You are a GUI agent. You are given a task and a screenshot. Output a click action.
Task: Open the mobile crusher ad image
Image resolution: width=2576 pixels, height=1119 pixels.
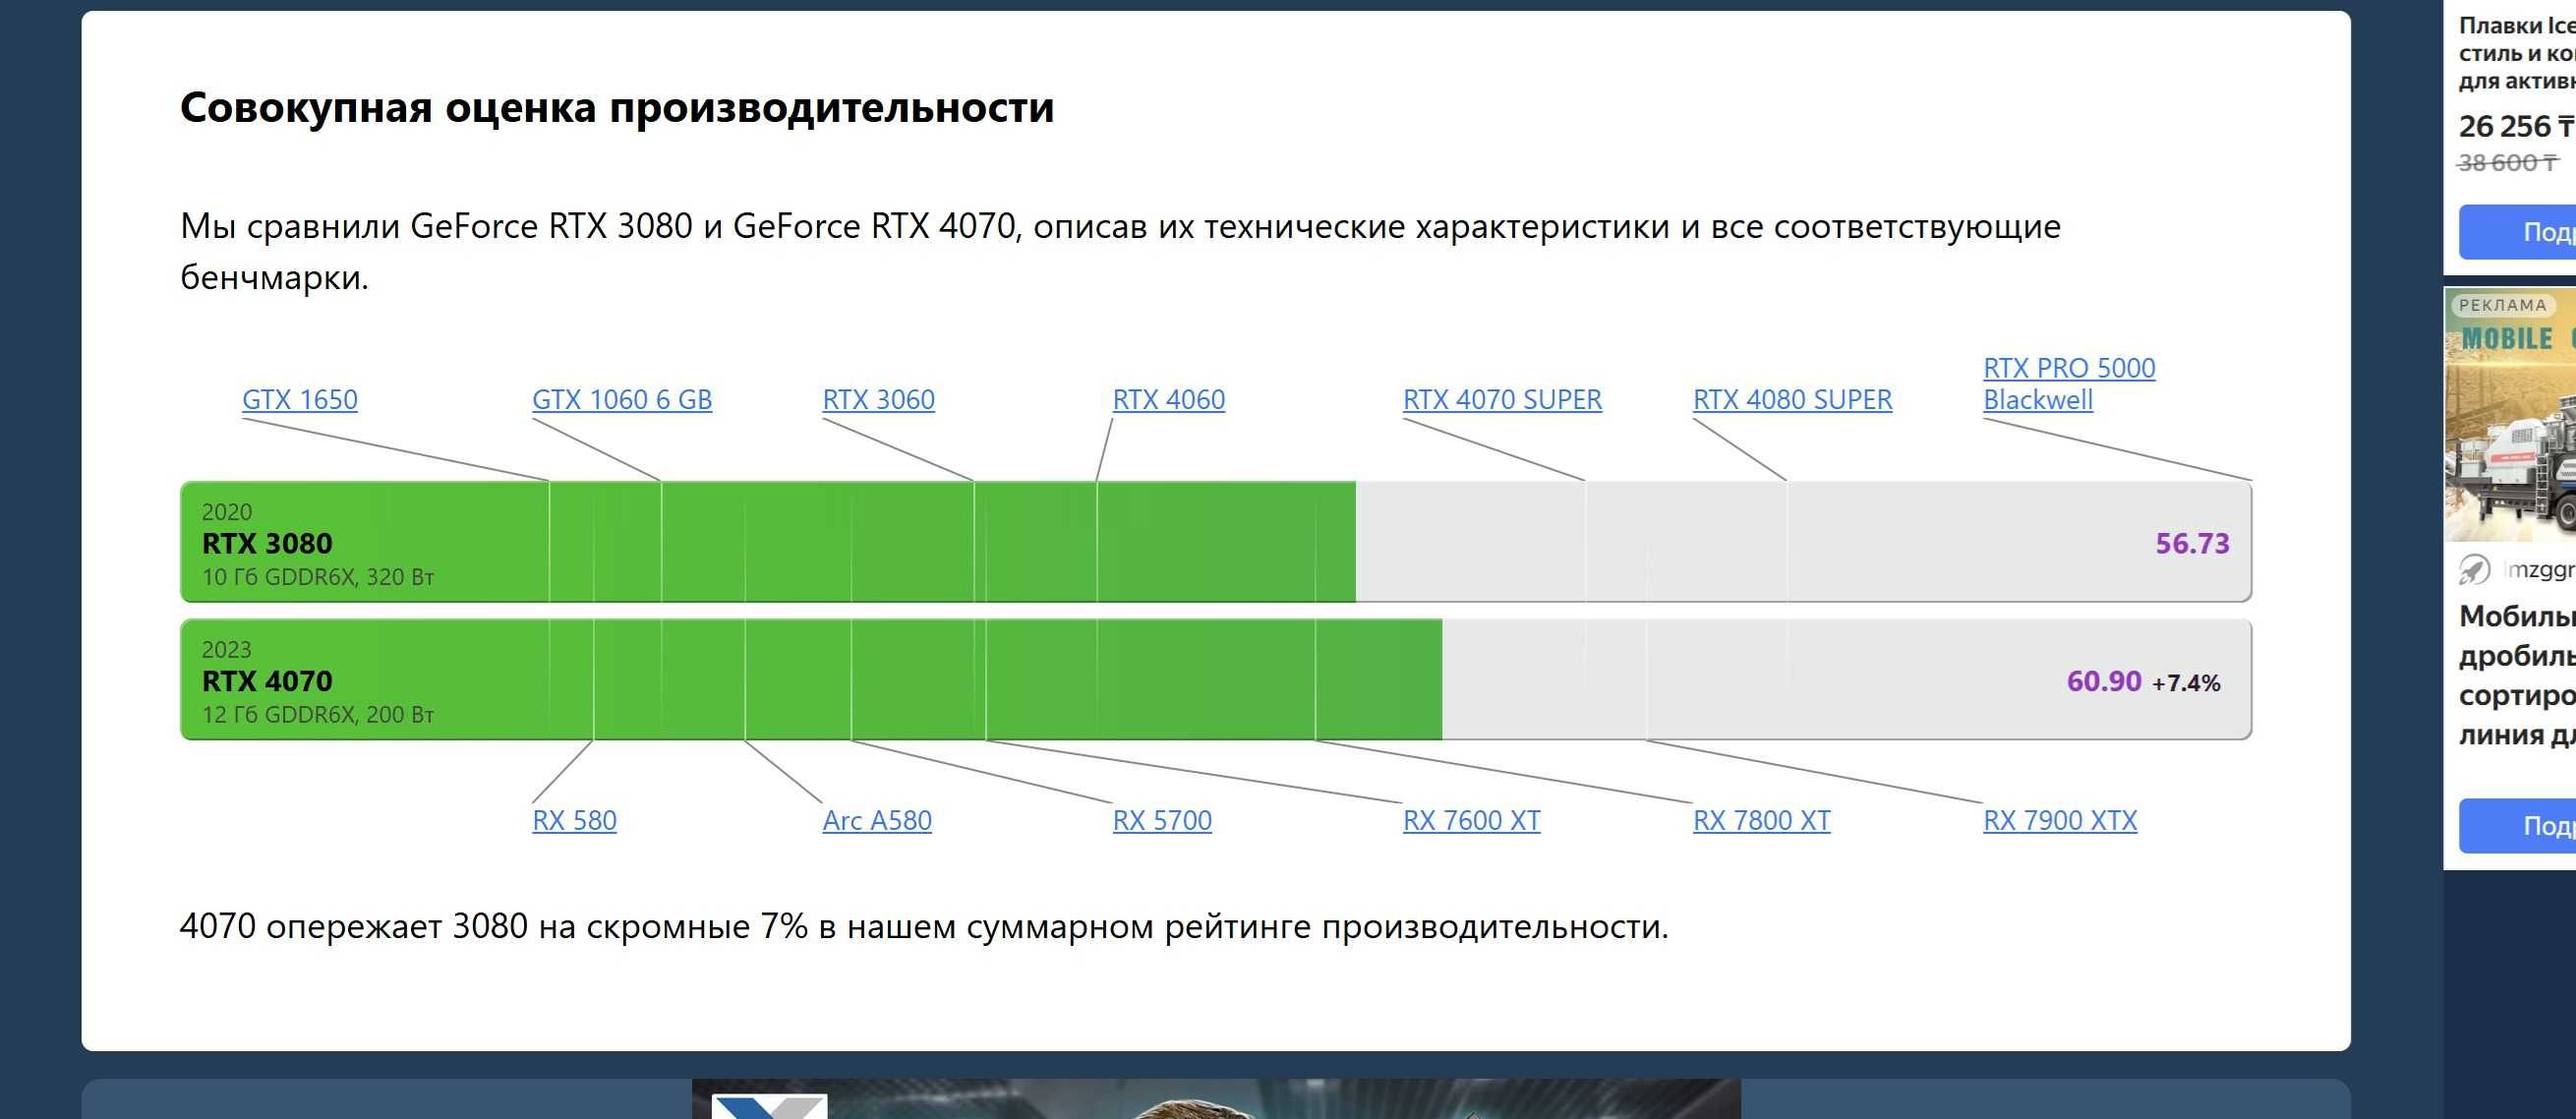point(2510,415)
